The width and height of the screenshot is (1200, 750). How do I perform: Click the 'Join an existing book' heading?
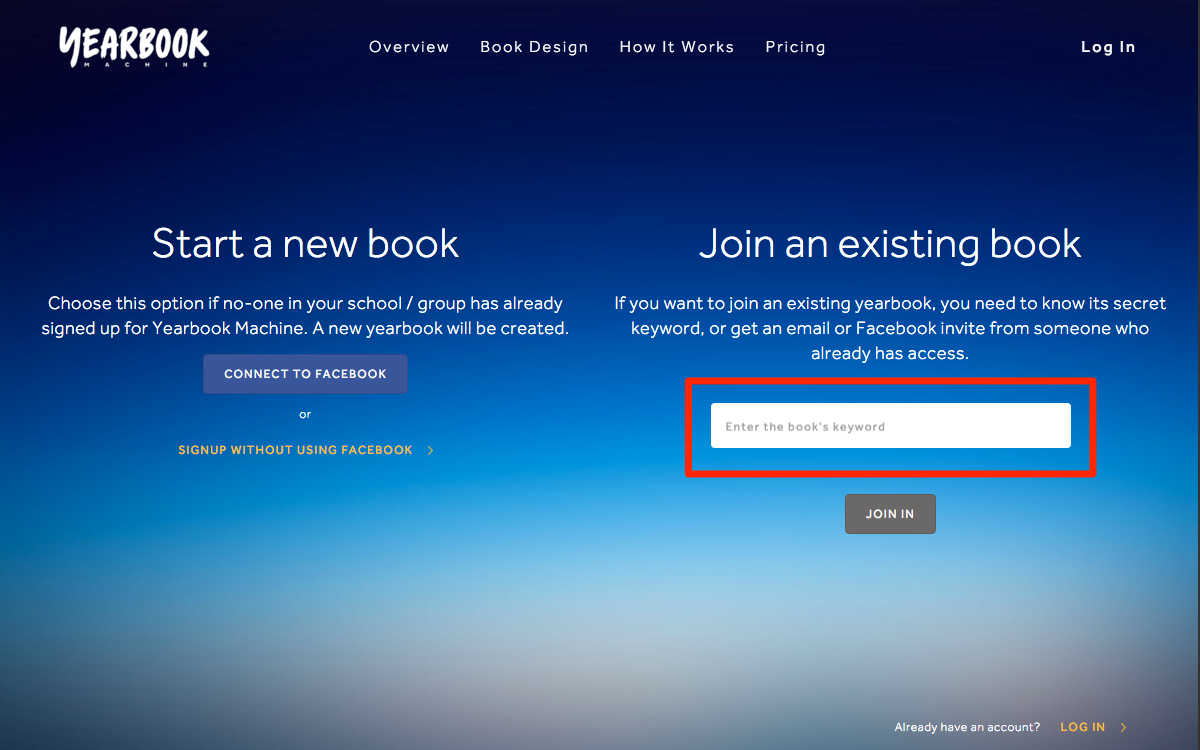pos(890,244)
